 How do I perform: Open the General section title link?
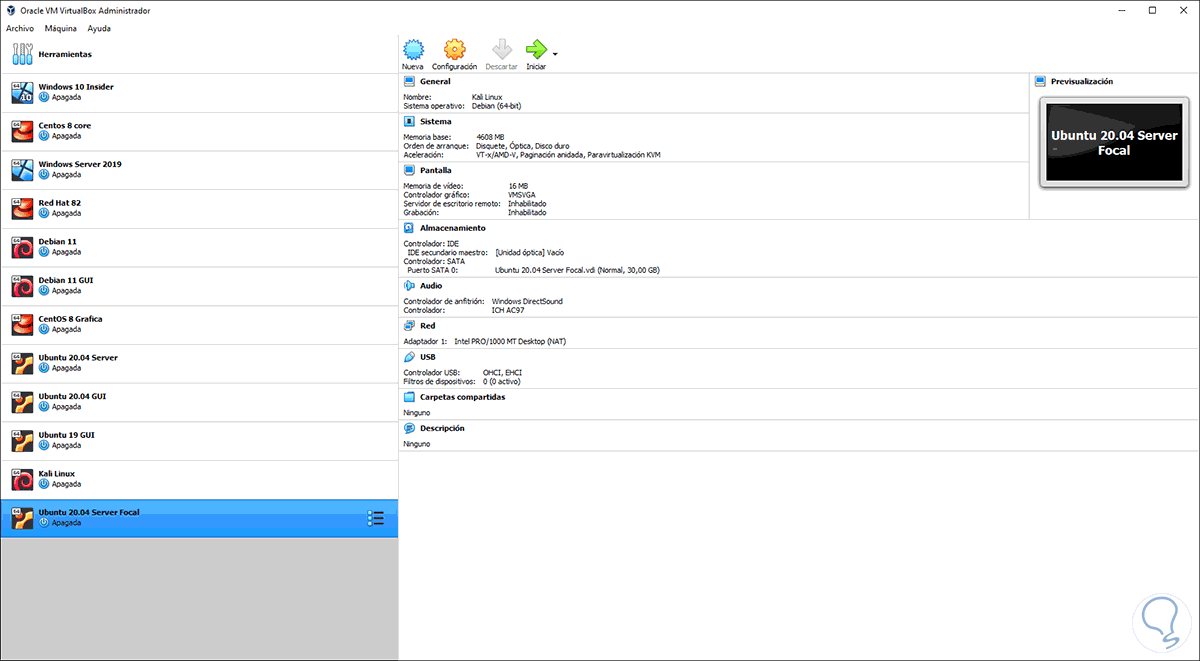435,81
